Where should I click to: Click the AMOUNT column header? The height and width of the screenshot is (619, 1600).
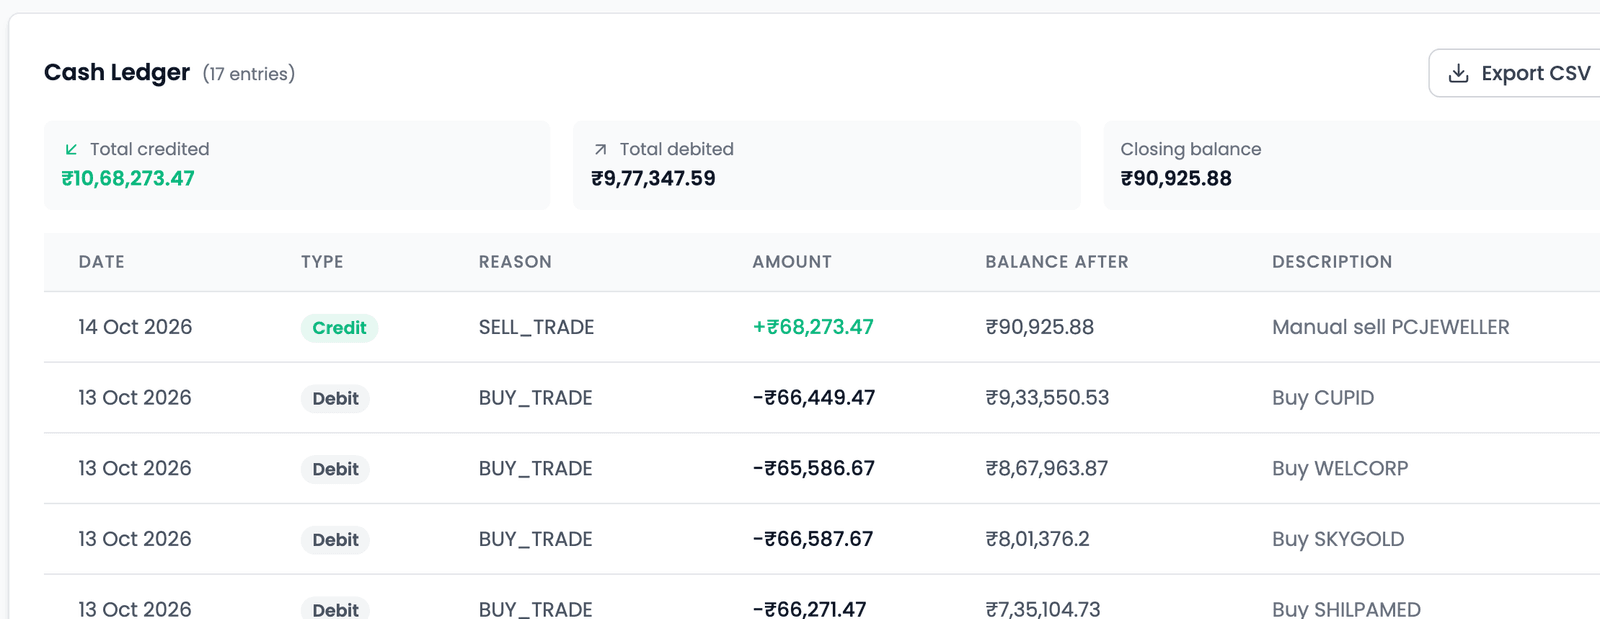tap(792, 262)
